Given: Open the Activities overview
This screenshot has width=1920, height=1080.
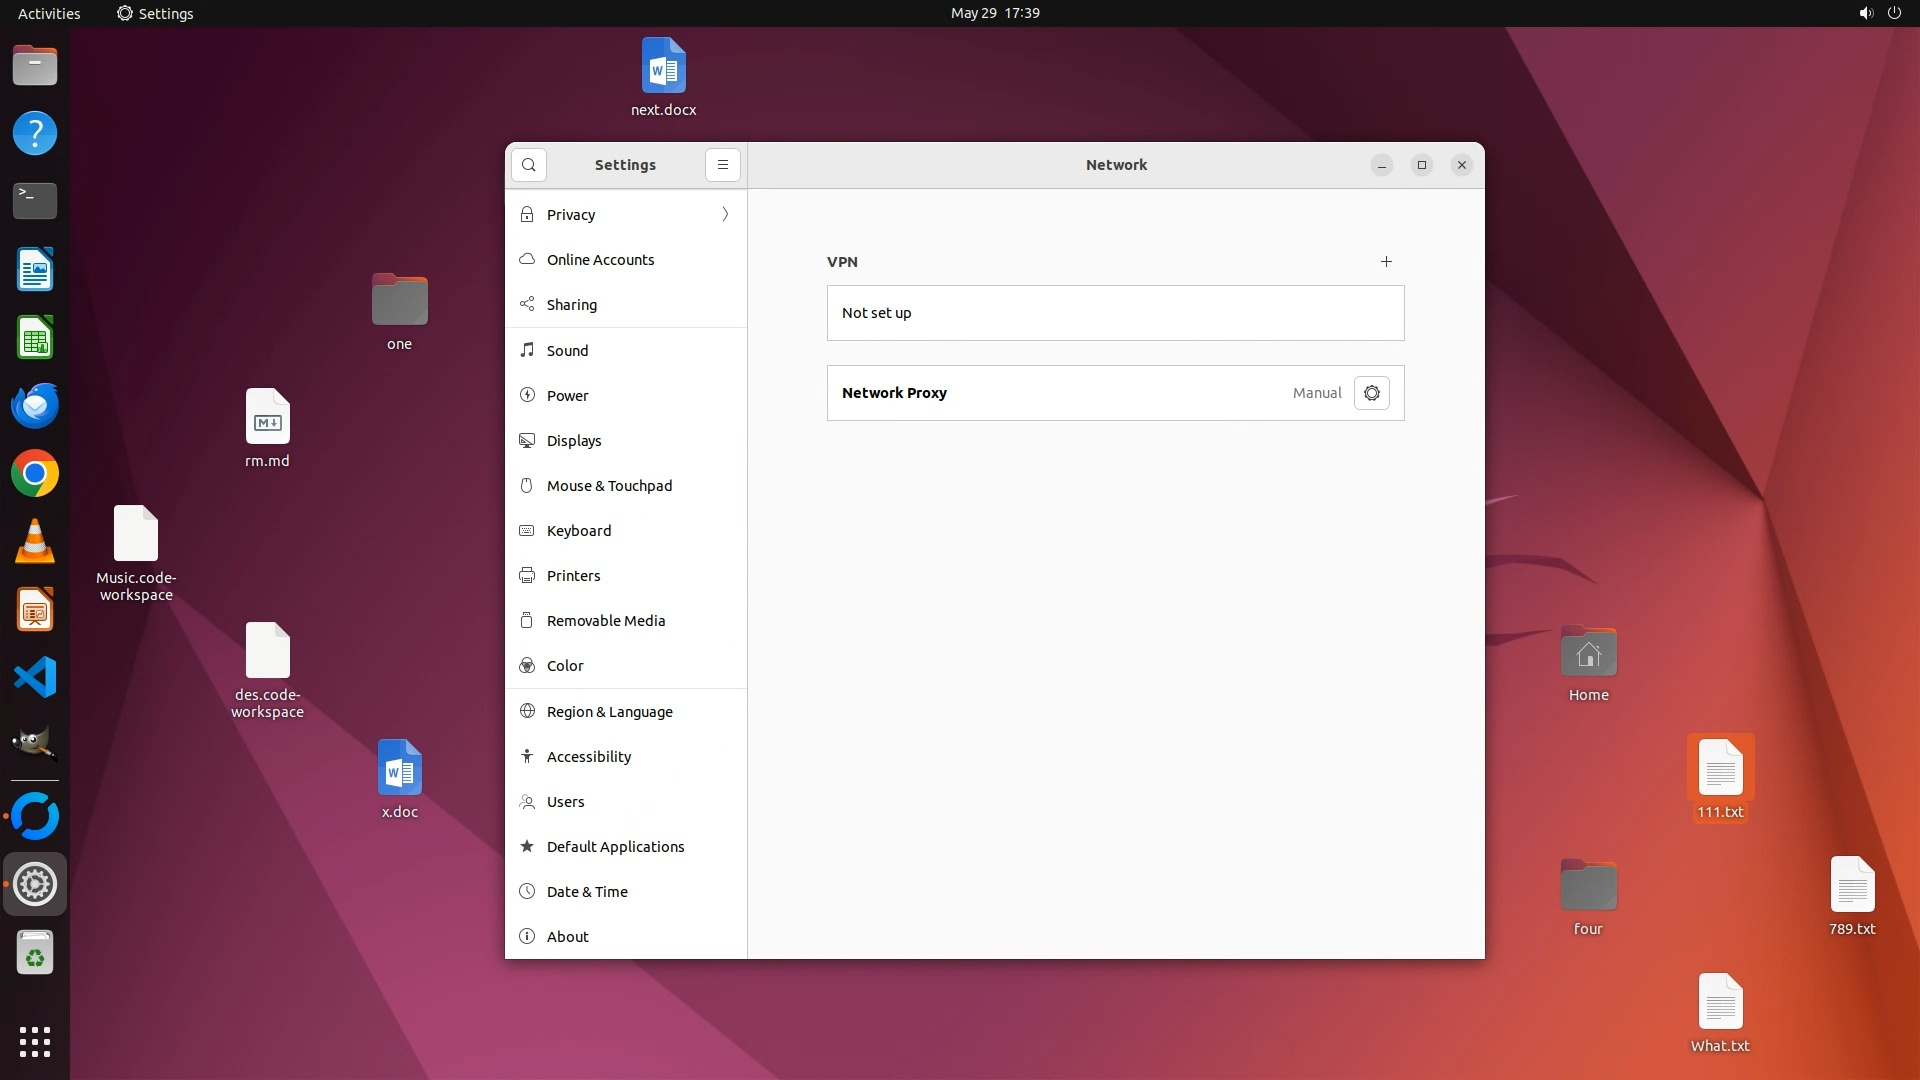Looking at the screenshot, I should click(49, 13).
